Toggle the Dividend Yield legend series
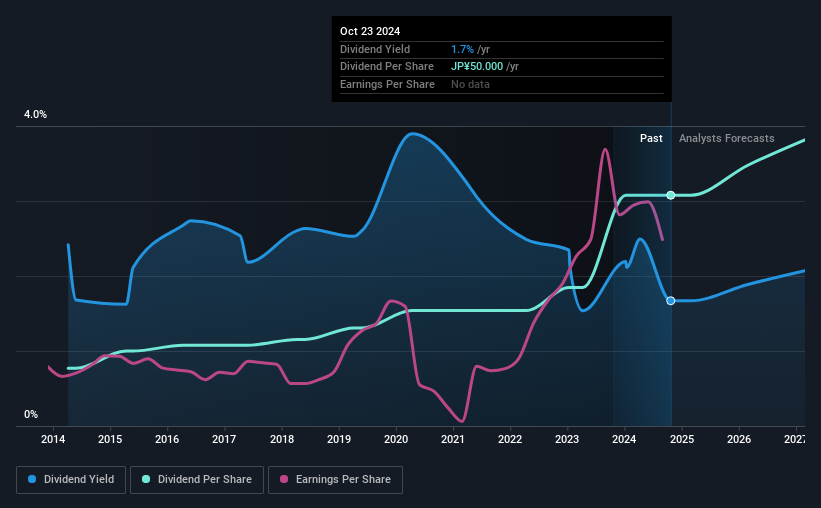Screen dimensions: 821x508 (71, 480)
